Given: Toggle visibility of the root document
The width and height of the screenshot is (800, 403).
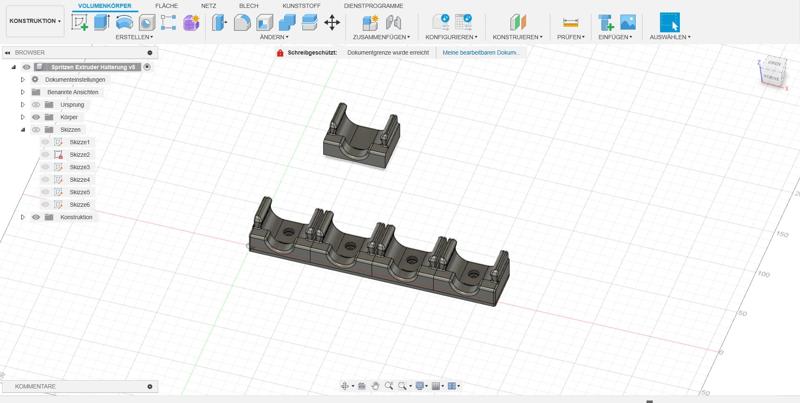Looking at the screenshot, I should pos(27,67).
